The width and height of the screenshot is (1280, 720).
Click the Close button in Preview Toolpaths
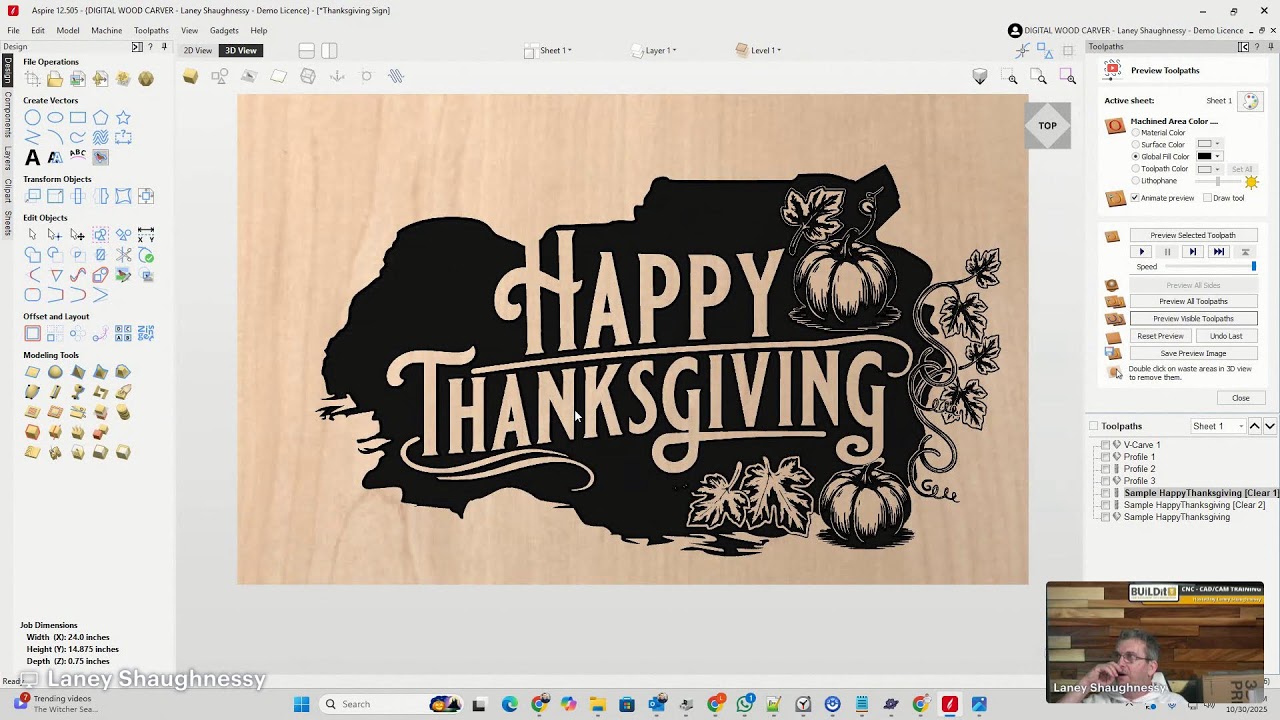1240,398
